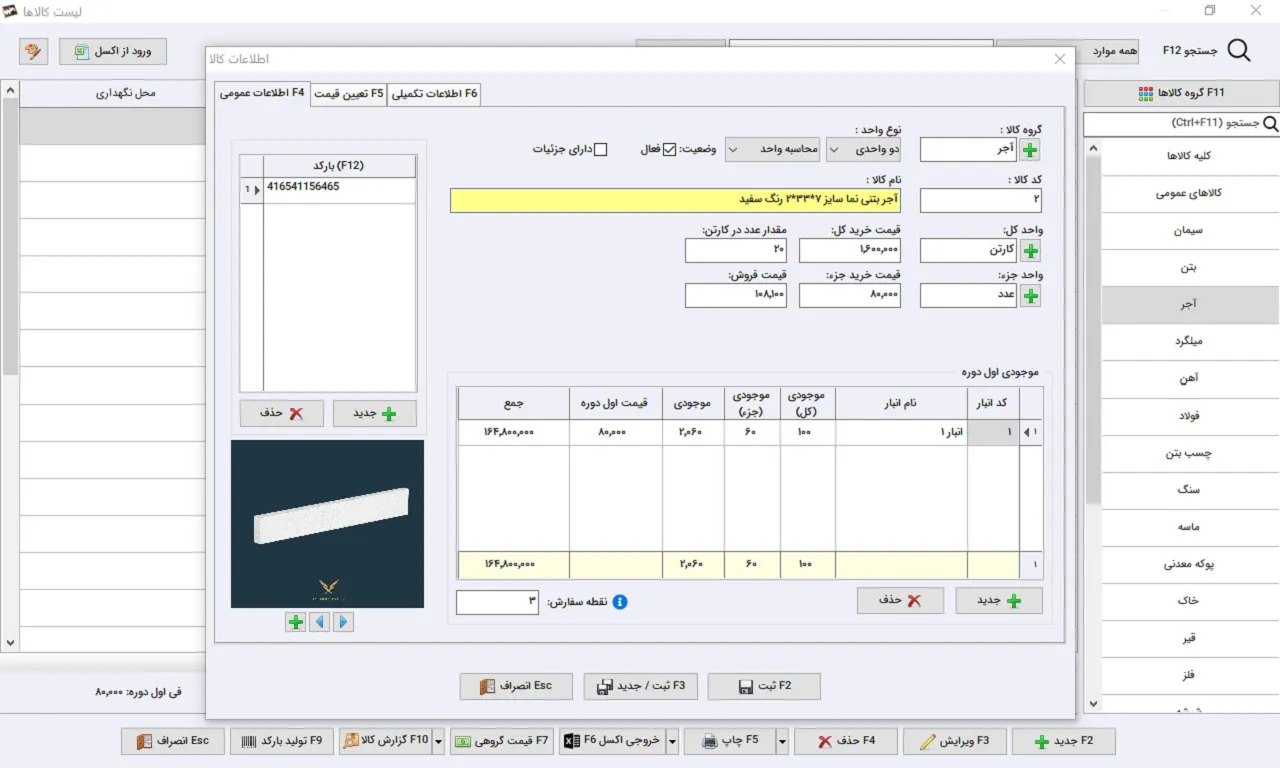Click جدید button under warehouse table

pos(999,600)
